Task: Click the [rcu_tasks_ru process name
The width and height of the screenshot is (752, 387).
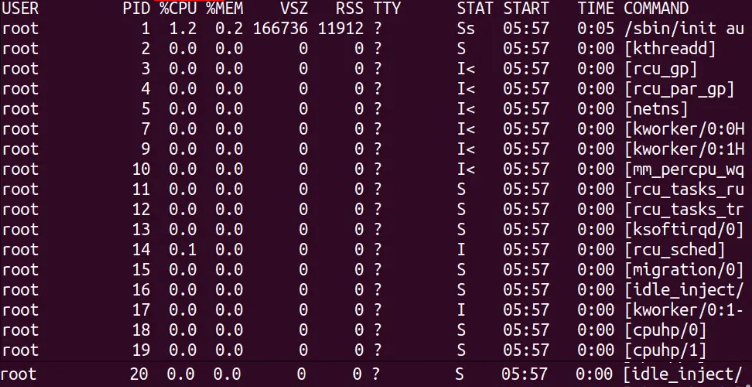Action: click(684, 190)
